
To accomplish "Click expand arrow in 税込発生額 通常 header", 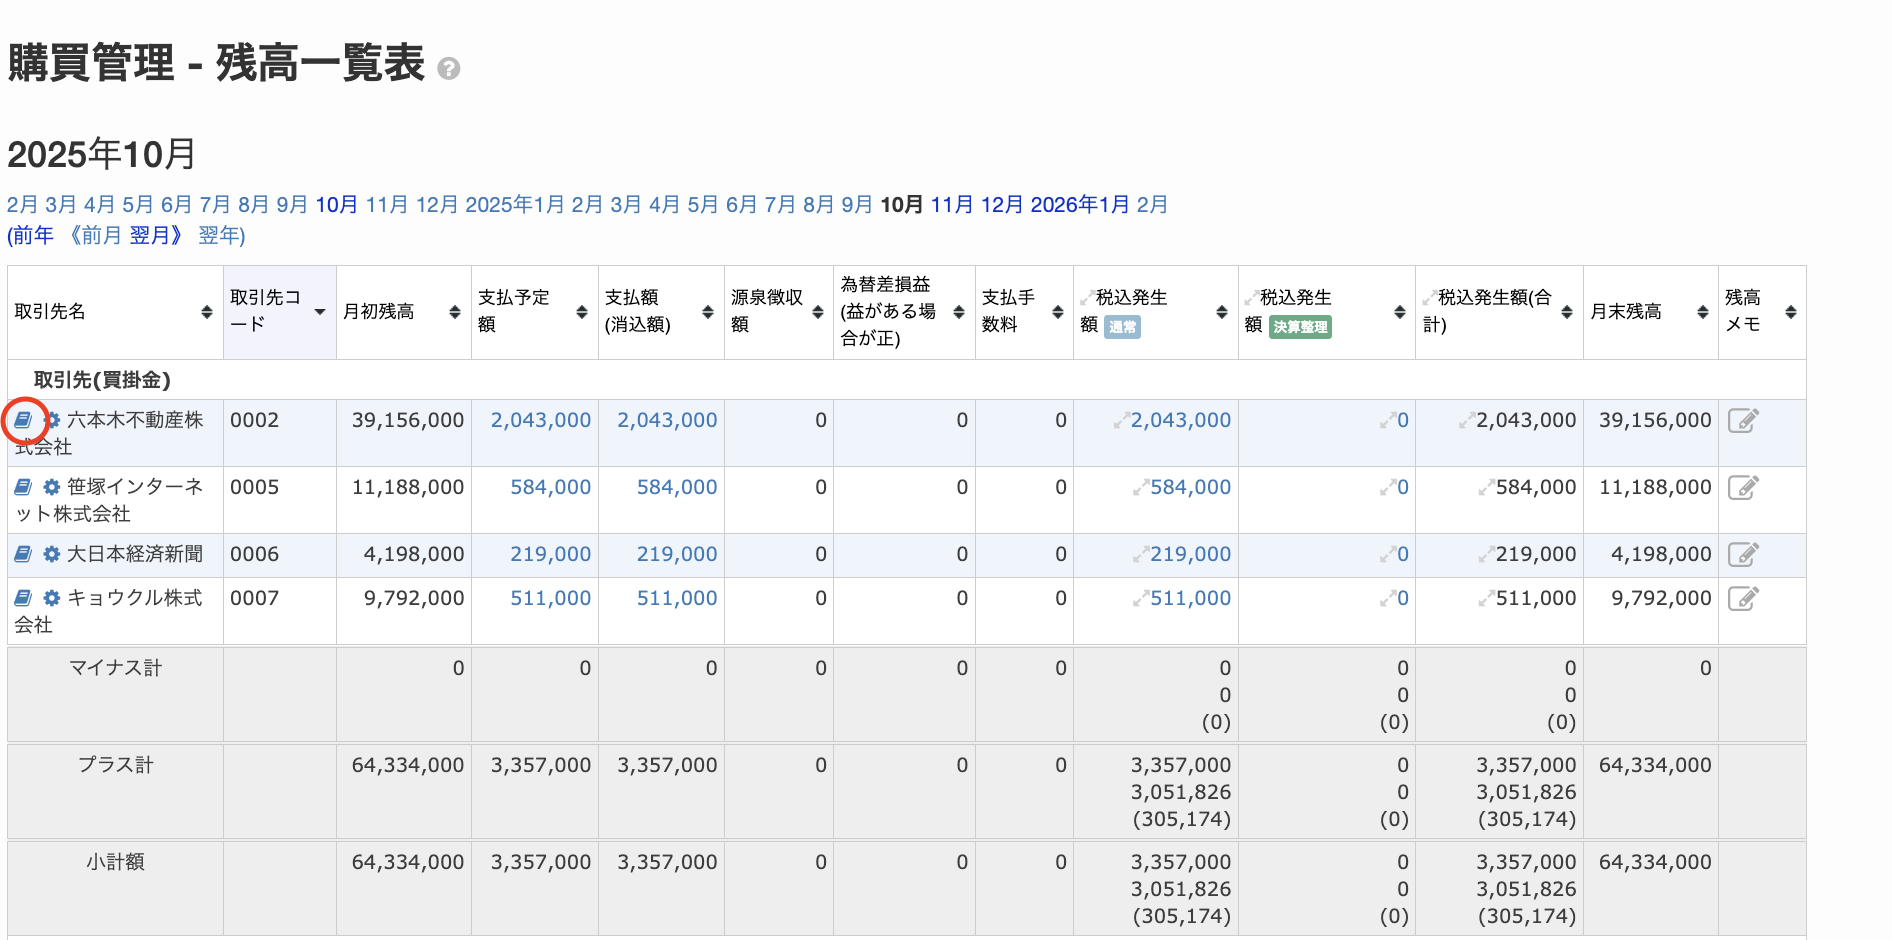I will pos(1087,298).
